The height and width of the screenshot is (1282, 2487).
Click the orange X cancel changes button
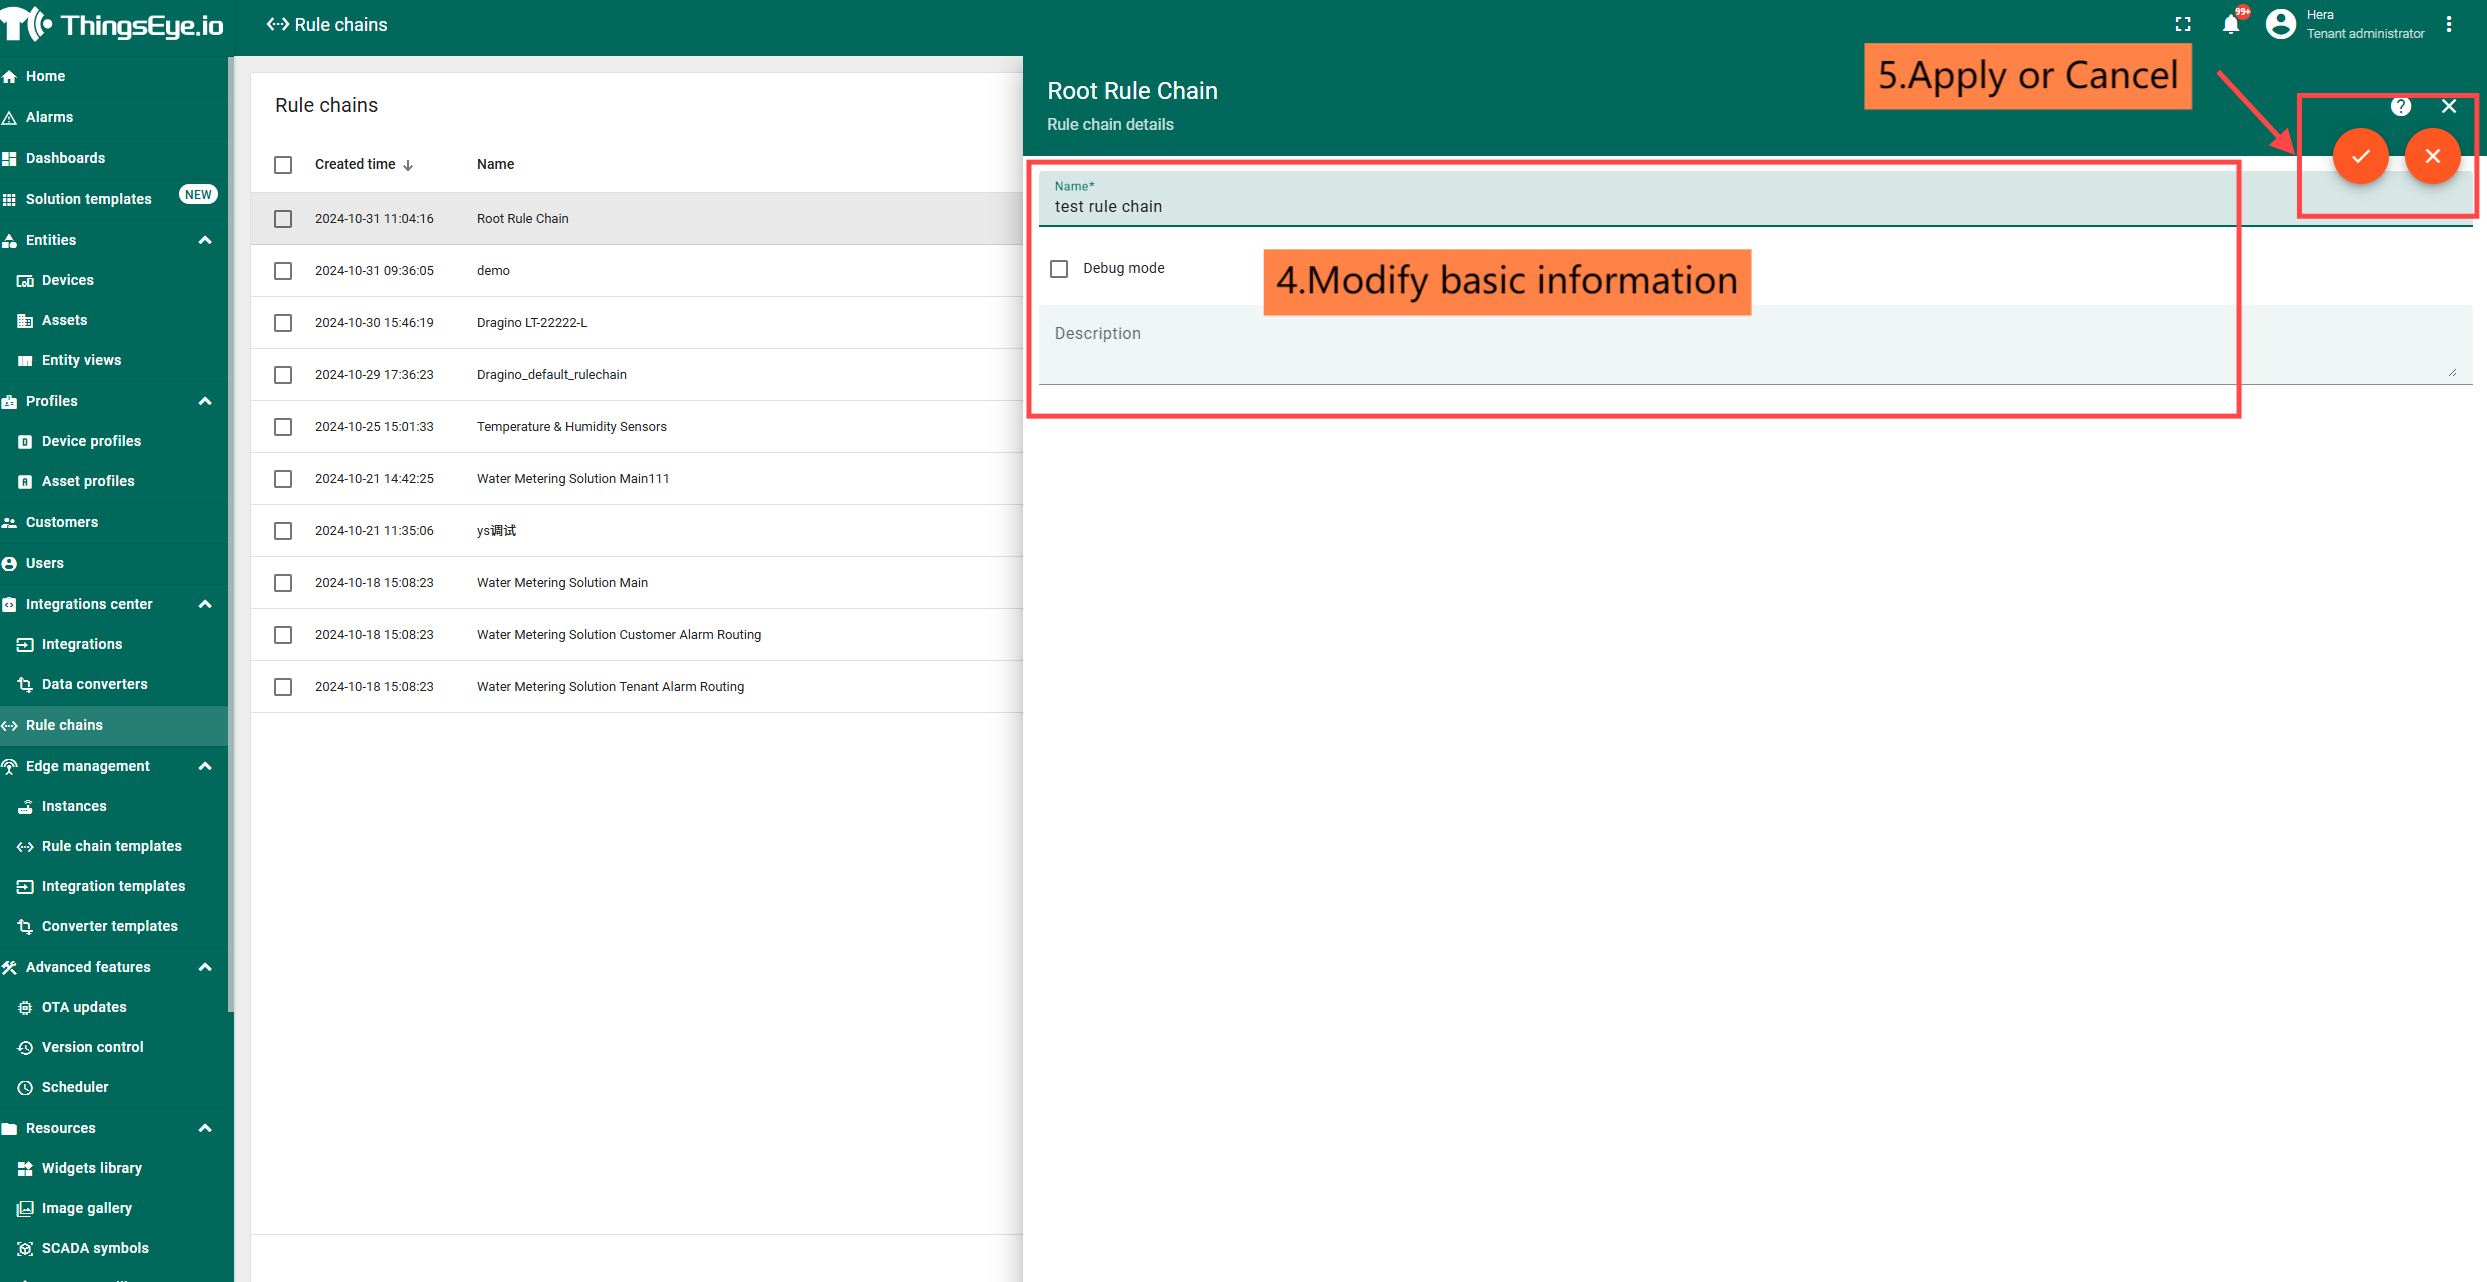click(x=2432, y=156)
